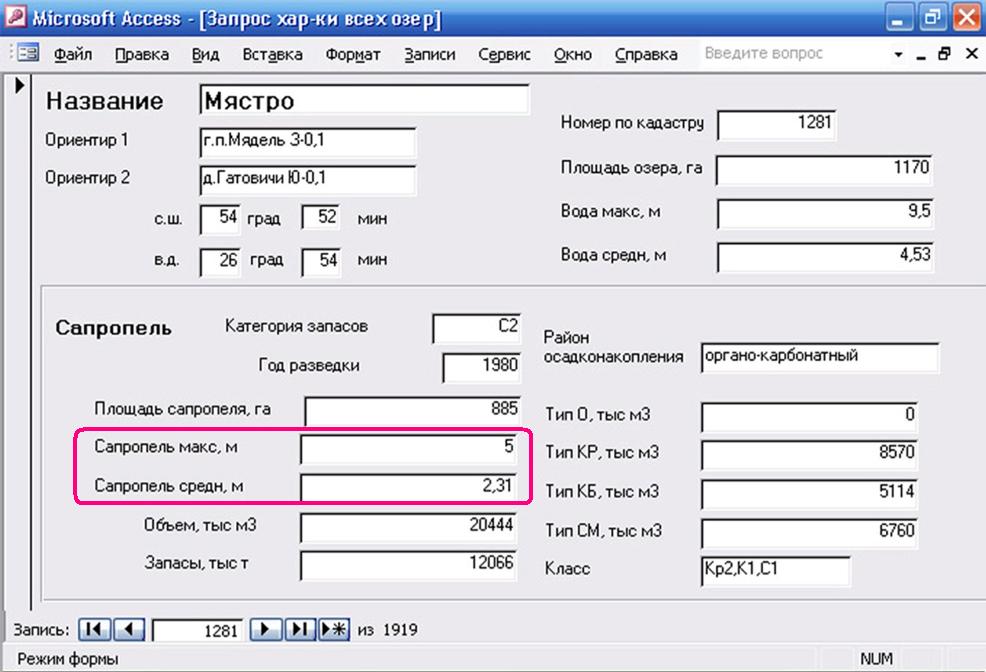Click the Год разведки field 1980
This screenshot has height=672, width=986.
click(x=482, y=366)
